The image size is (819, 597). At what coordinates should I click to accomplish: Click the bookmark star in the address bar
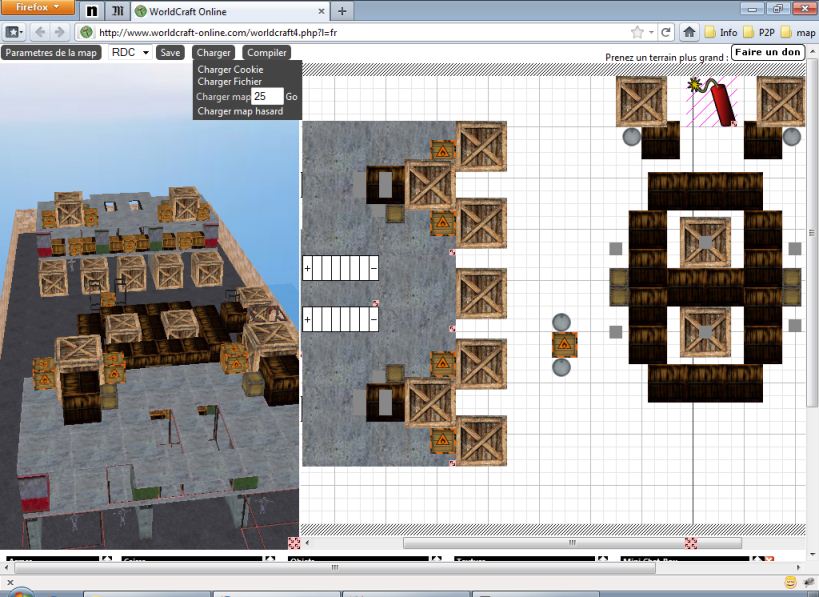pos(637,32)
